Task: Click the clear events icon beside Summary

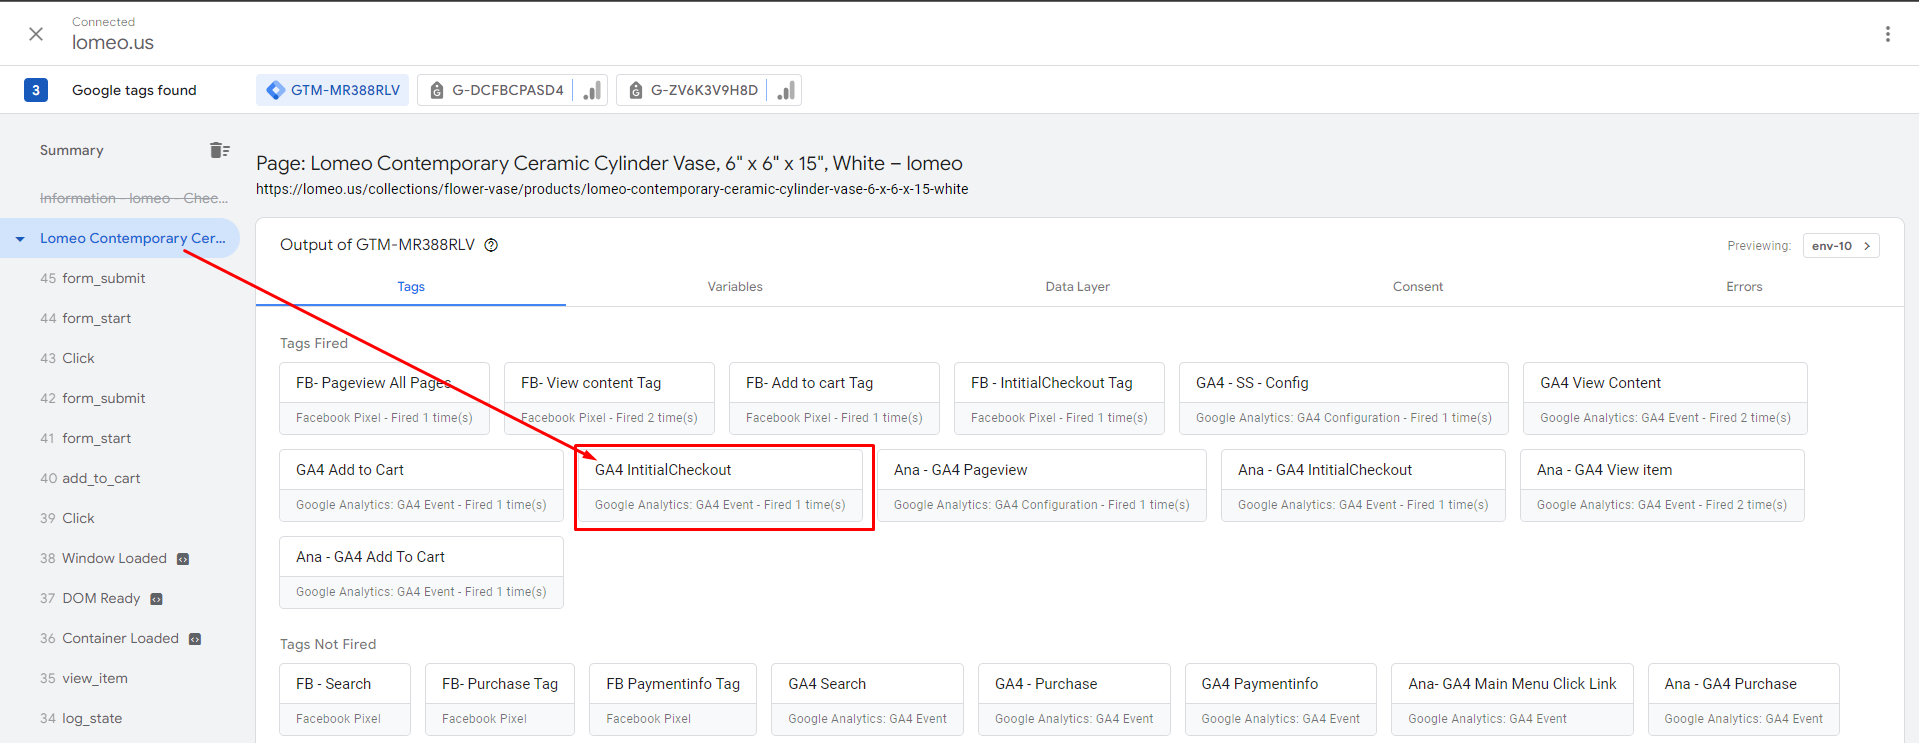Action: (x=219, y=150)
